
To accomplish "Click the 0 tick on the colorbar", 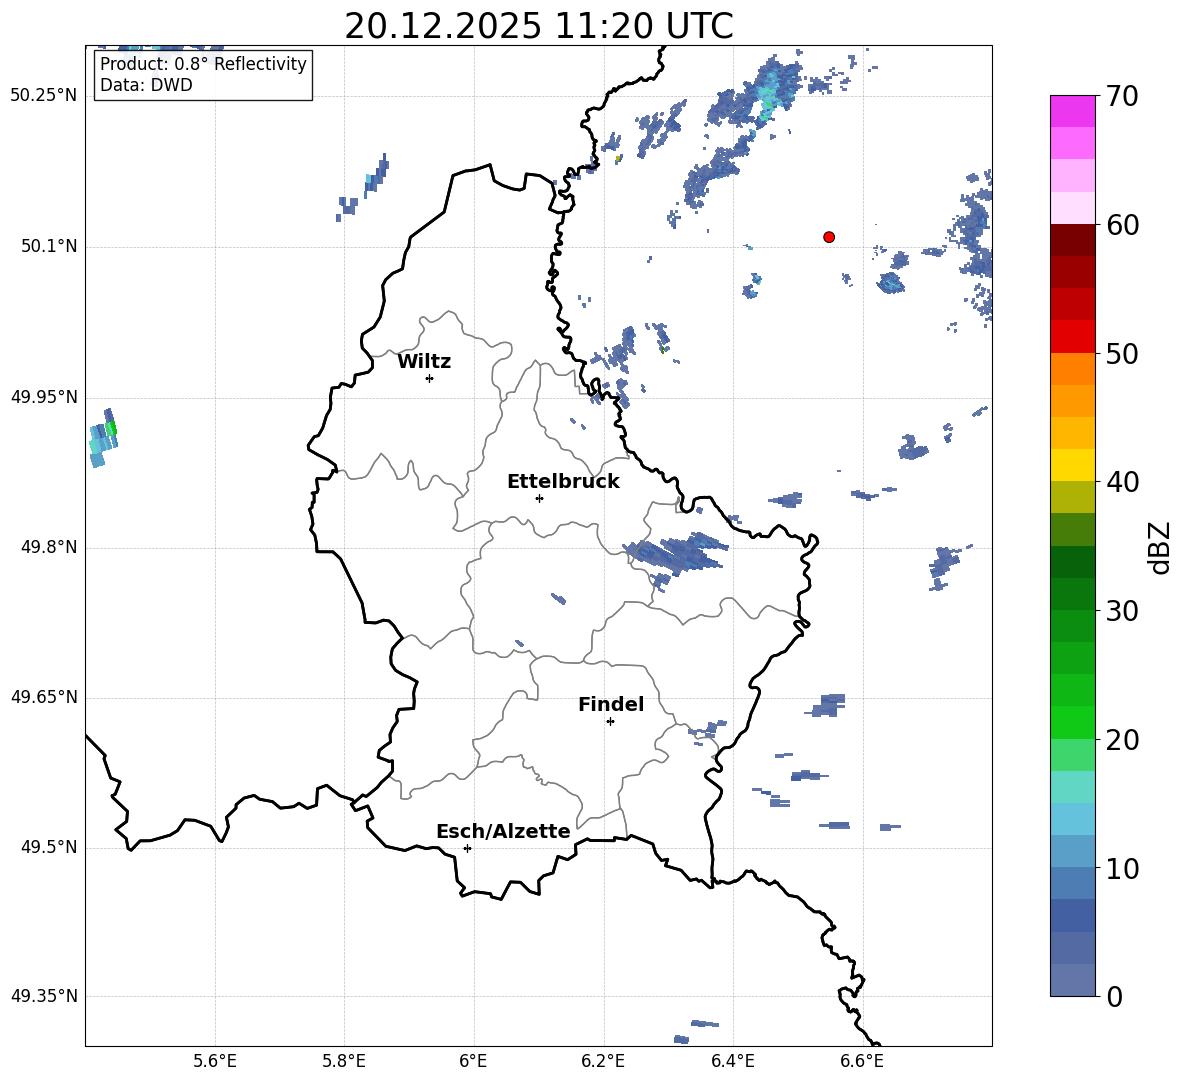I will click(1115, 996).
